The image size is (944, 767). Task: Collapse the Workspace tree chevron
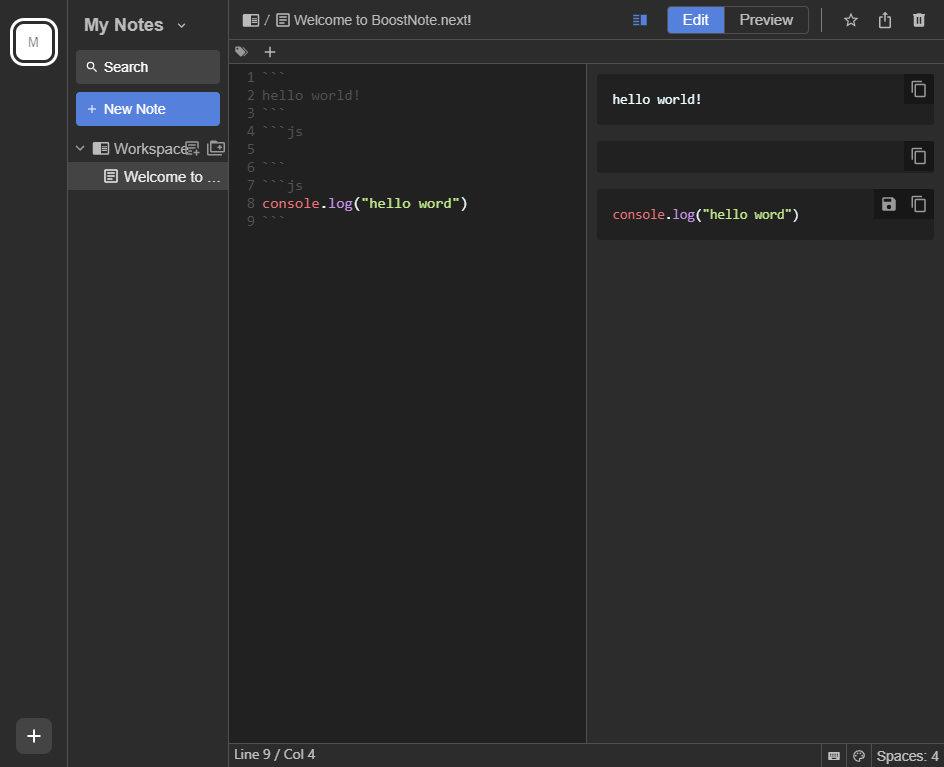(80, 148)
